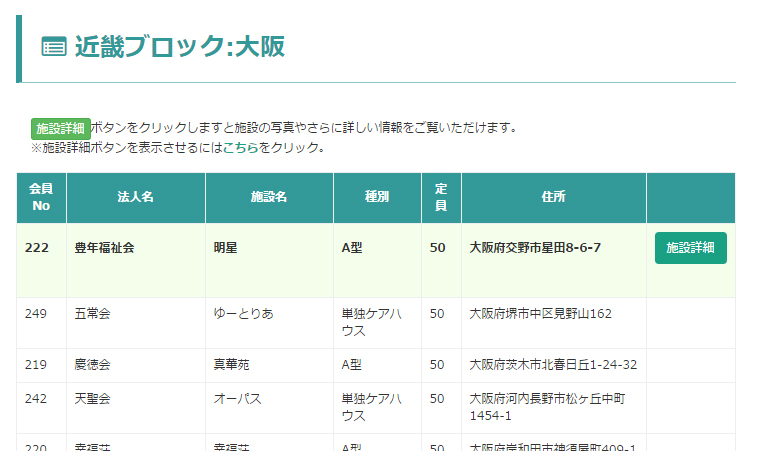Select address 大阪府交野市星田8-6-7

535,248
